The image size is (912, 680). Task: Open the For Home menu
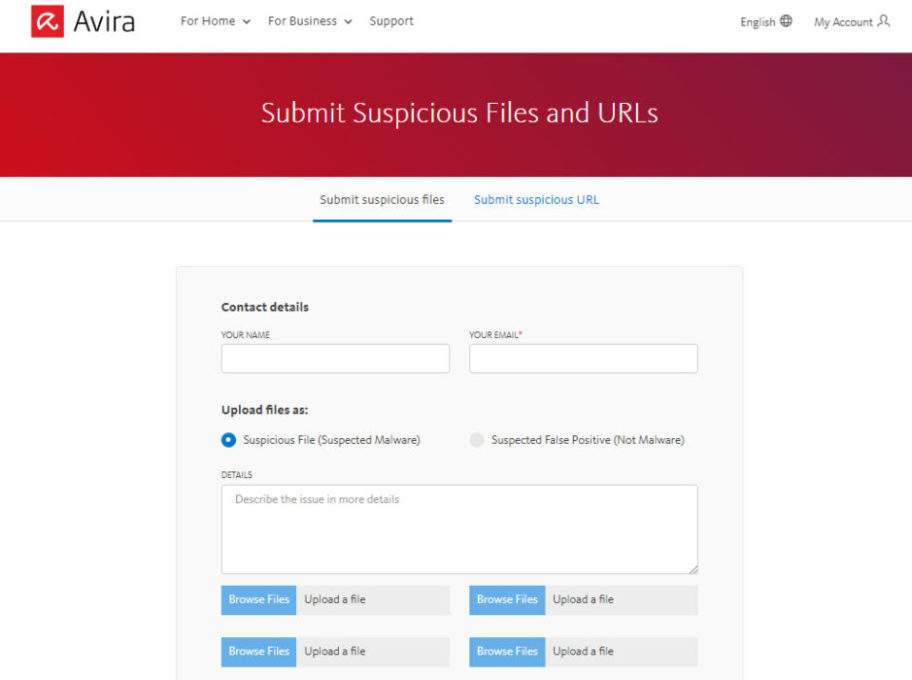(x=215, y=21)
